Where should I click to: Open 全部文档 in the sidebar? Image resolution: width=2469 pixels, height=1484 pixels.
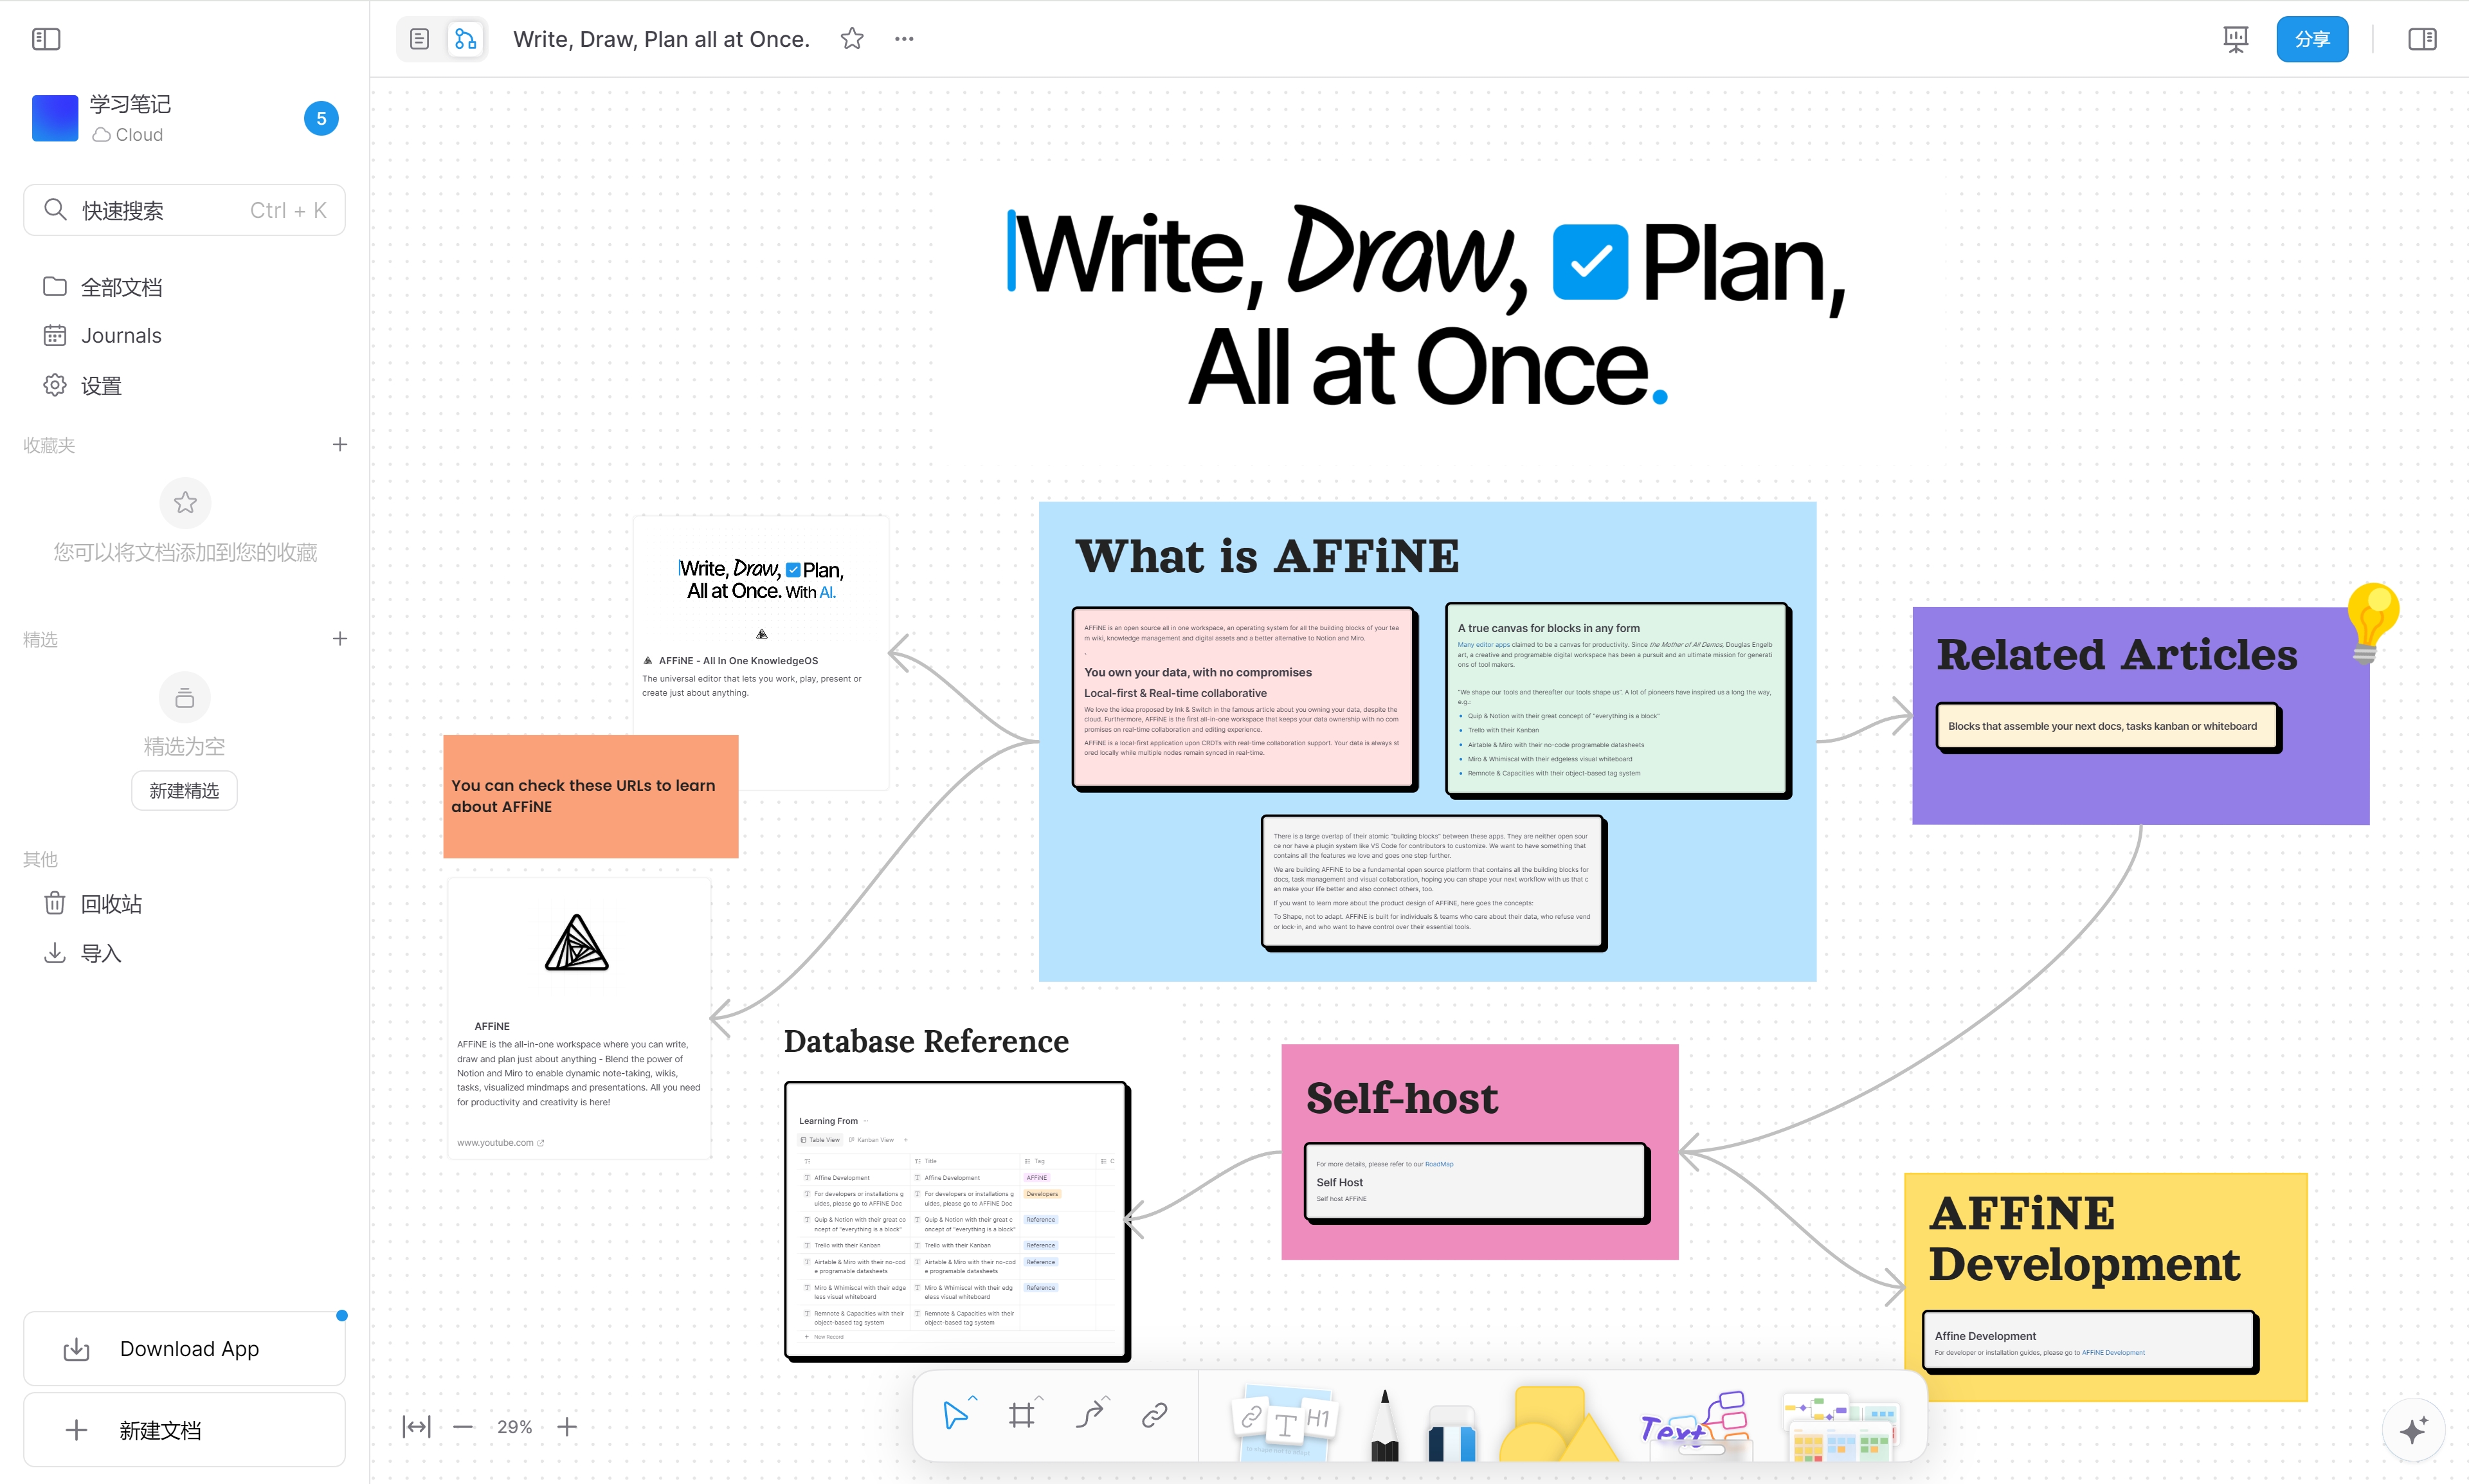coord(121,287)
